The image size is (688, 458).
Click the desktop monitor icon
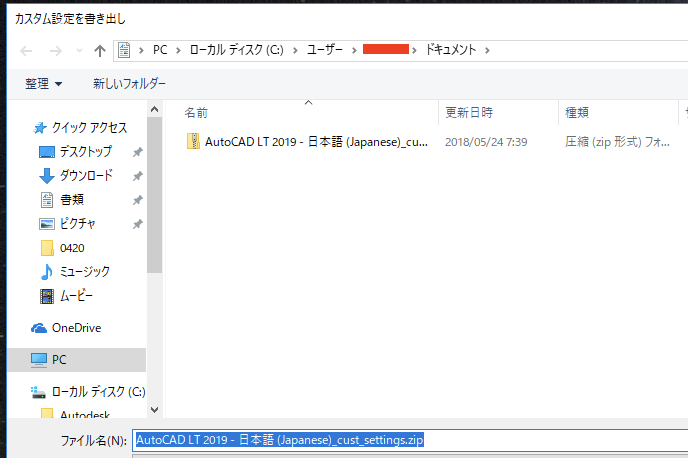pos(47,152)
